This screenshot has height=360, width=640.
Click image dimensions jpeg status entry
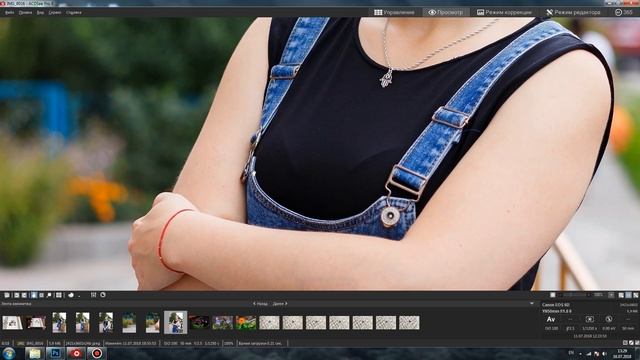(x=82, y=343)
